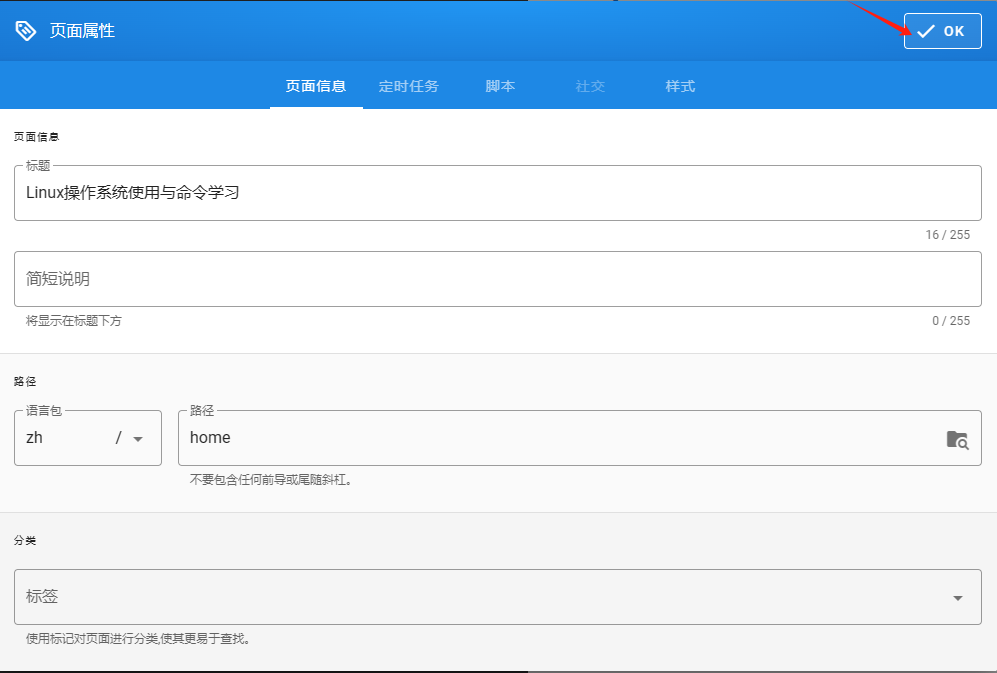
Task: Open the 定时任务 tab
Action: (408, 86)
